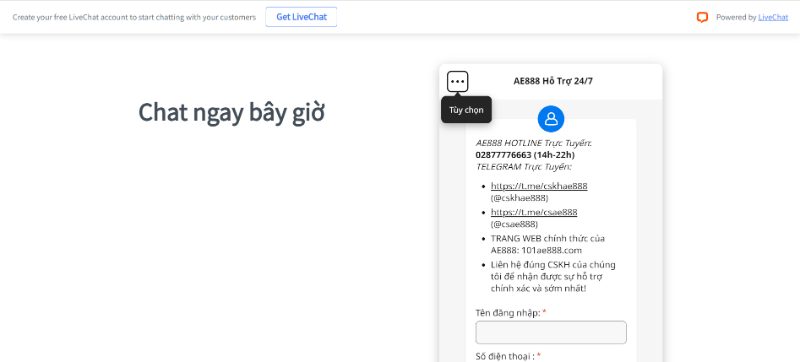Open the LiveChat link in Powered by
800x362 pixels.
[773, 17]
